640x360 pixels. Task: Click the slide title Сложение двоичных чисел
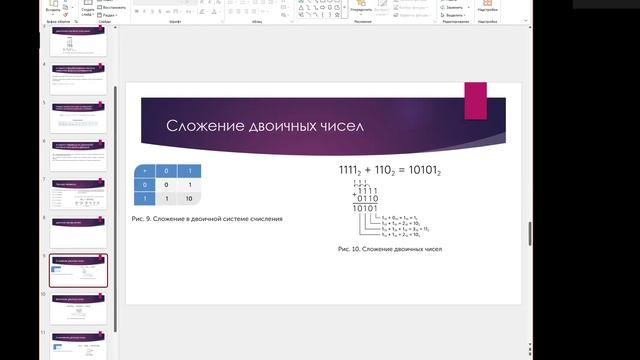(x=265, y=126)
